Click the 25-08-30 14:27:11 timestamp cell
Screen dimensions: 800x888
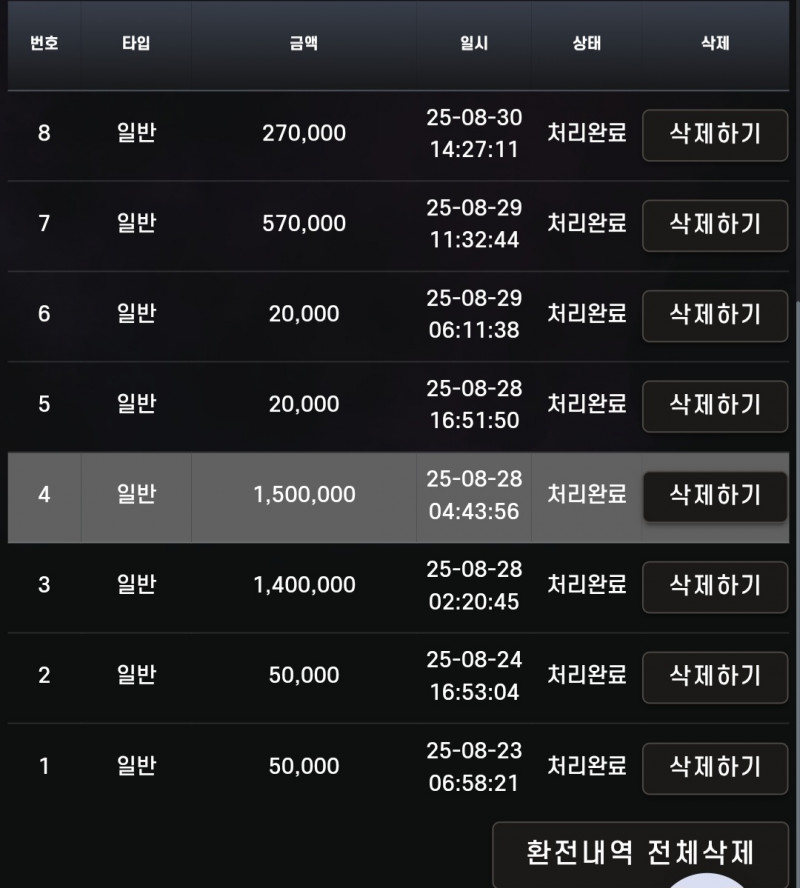[474, 134]
